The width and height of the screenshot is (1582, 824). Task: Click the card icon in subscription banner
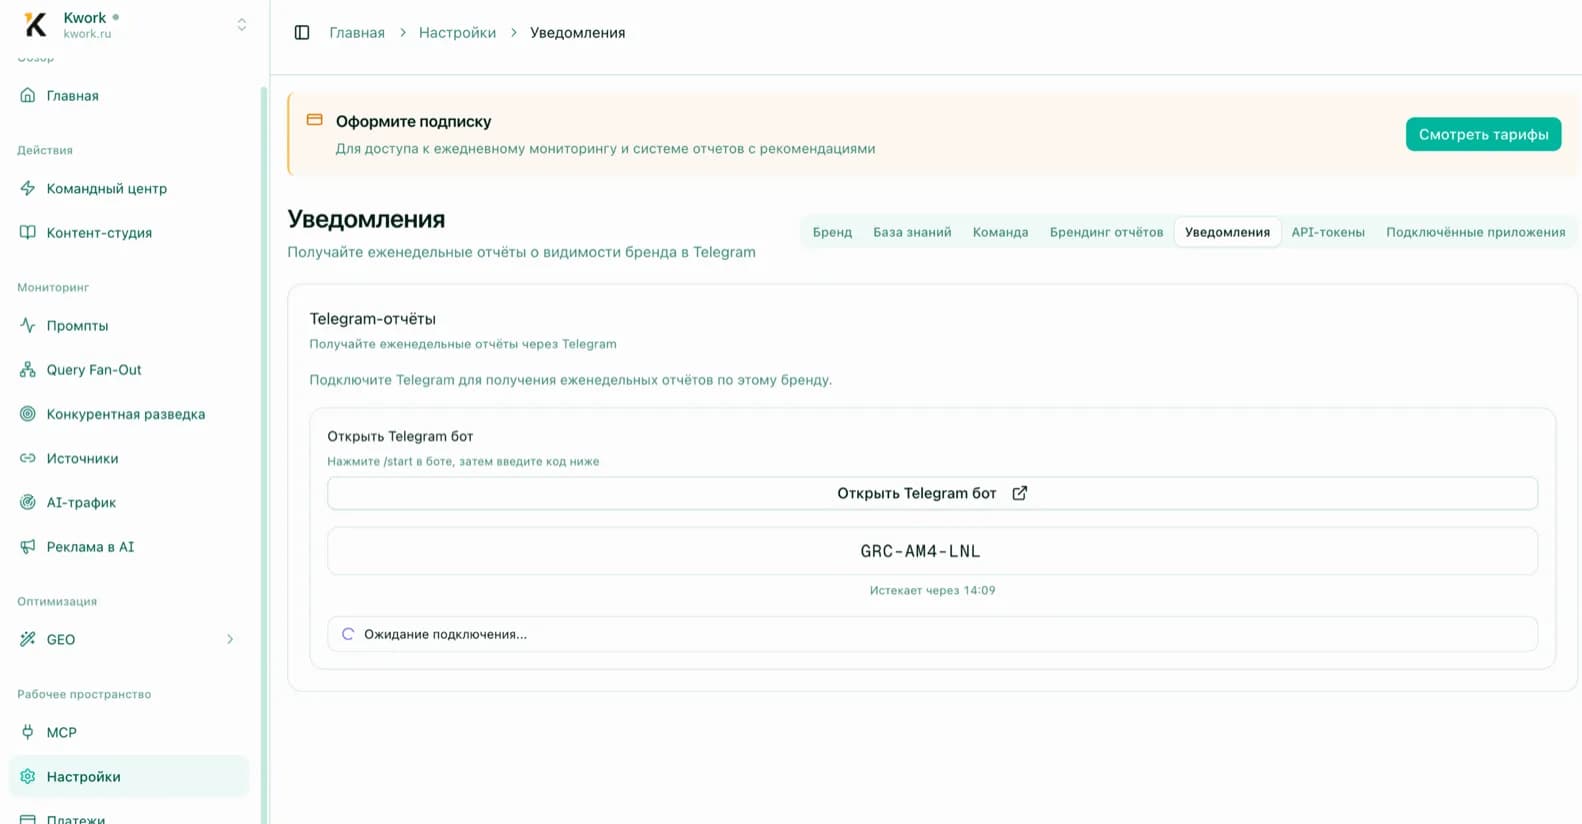[314, 120]
